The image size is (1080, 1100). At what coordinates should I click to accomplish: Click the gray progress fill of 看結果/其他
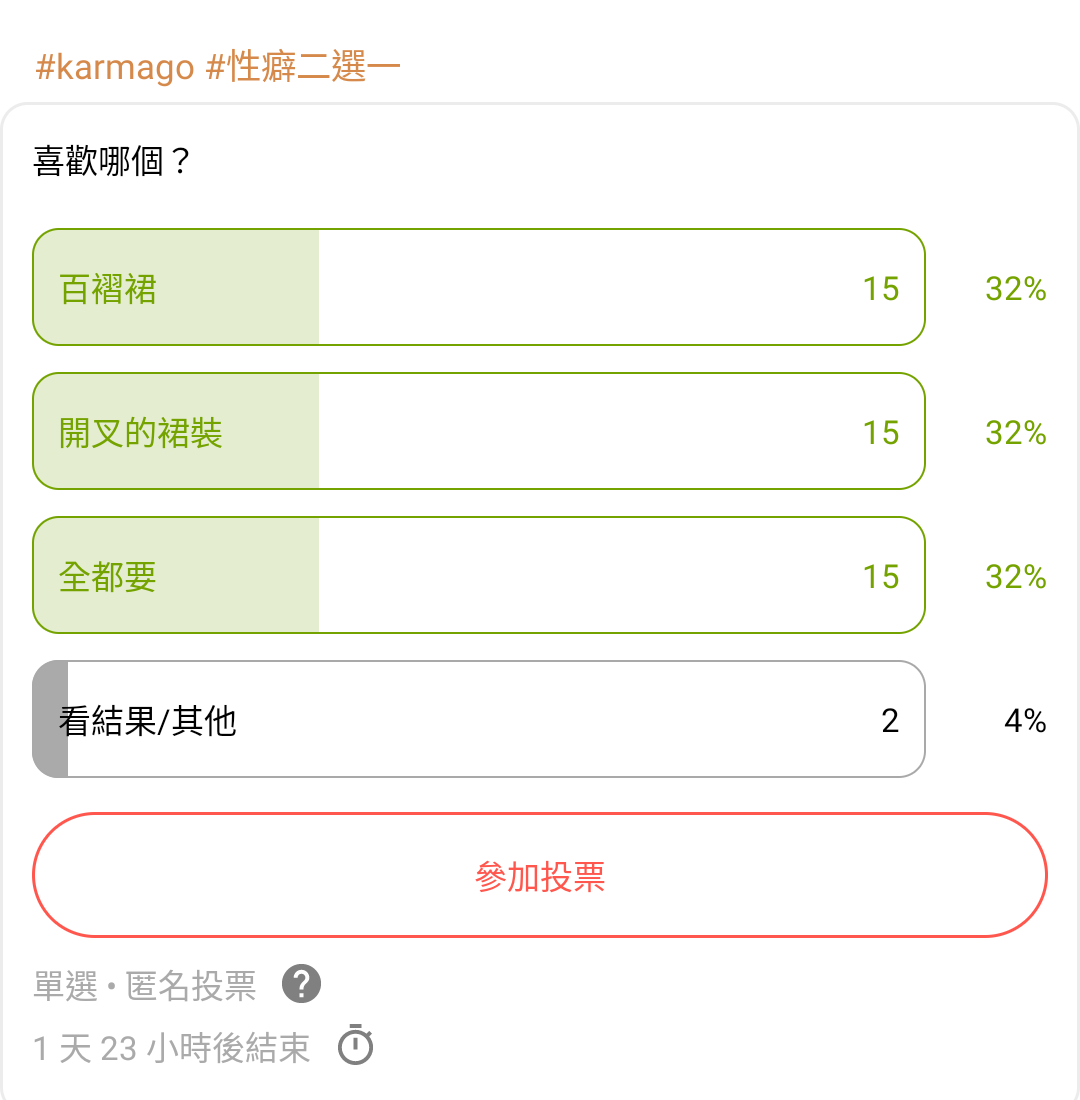click(51, 719)
